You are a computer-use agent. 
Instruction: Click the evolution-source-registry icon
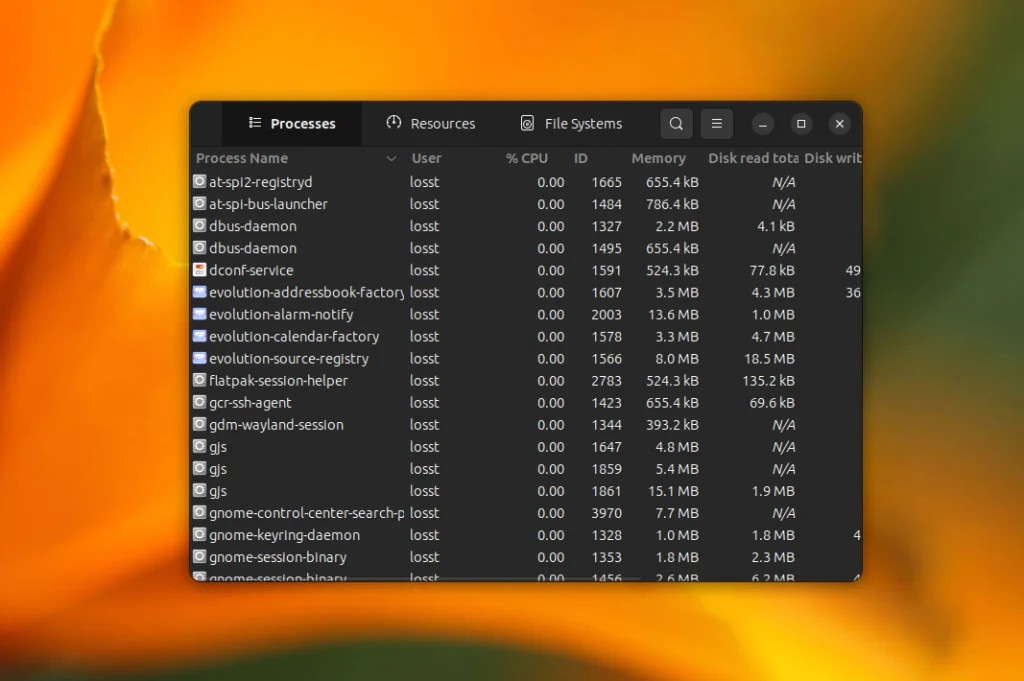coord(199,358)
